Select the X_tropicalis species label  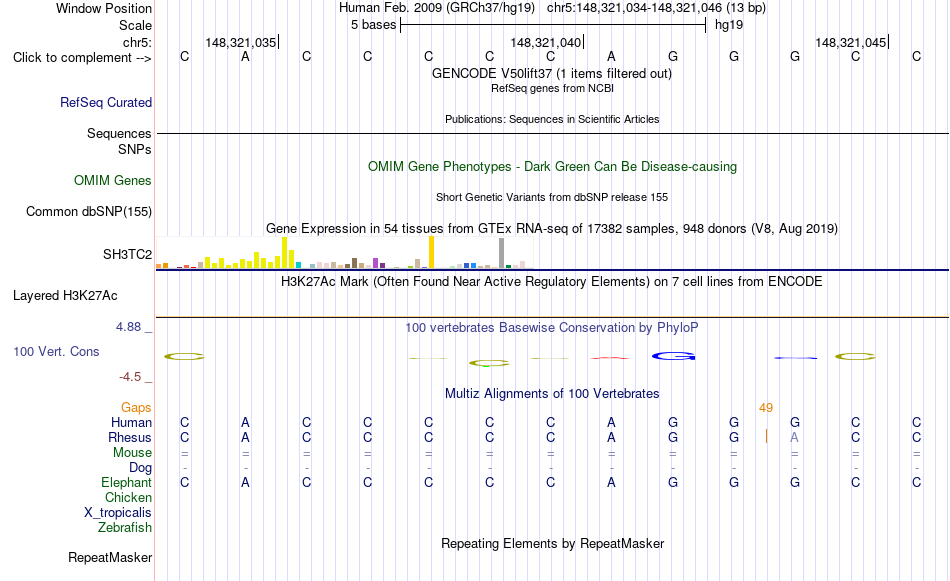point(118,513)
